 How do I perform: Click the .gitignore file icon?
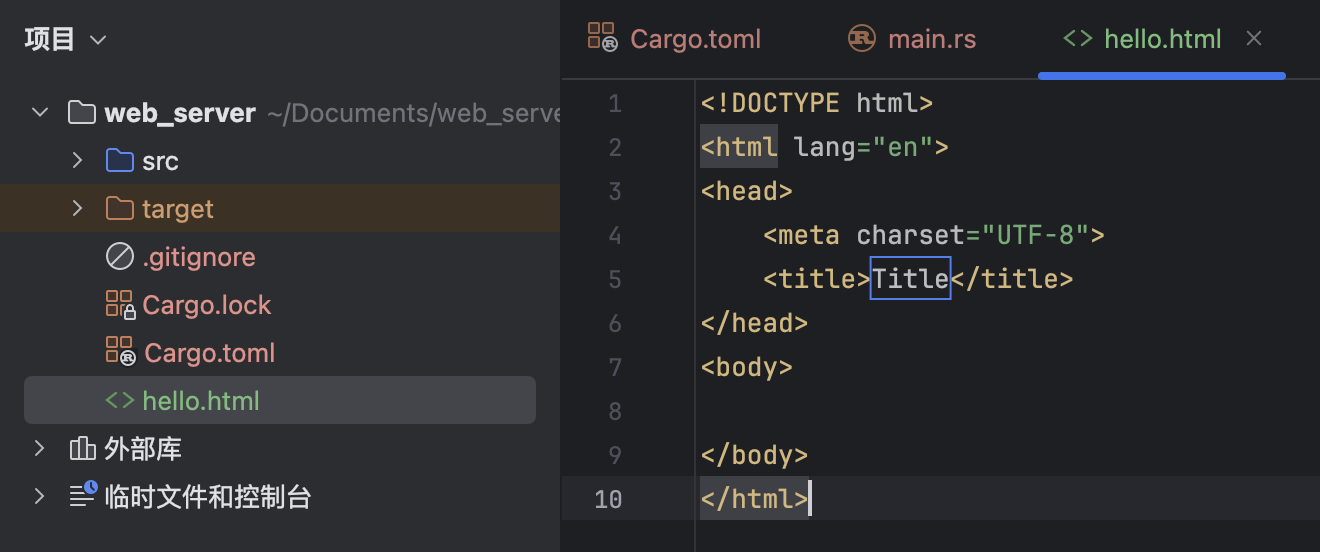point(119,256)
